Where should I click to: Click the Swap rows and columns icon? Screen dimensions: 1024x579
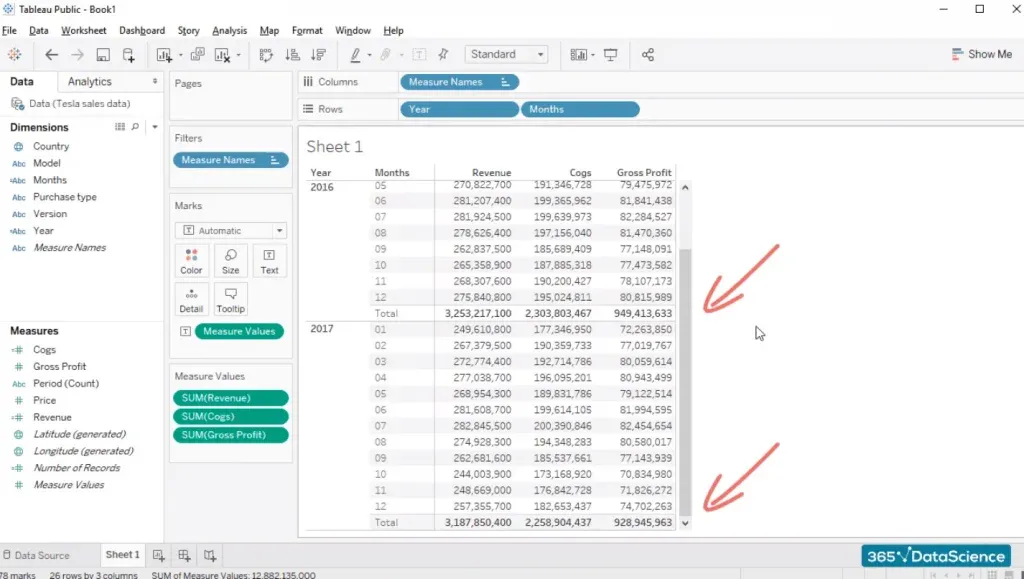pos(266,55)
